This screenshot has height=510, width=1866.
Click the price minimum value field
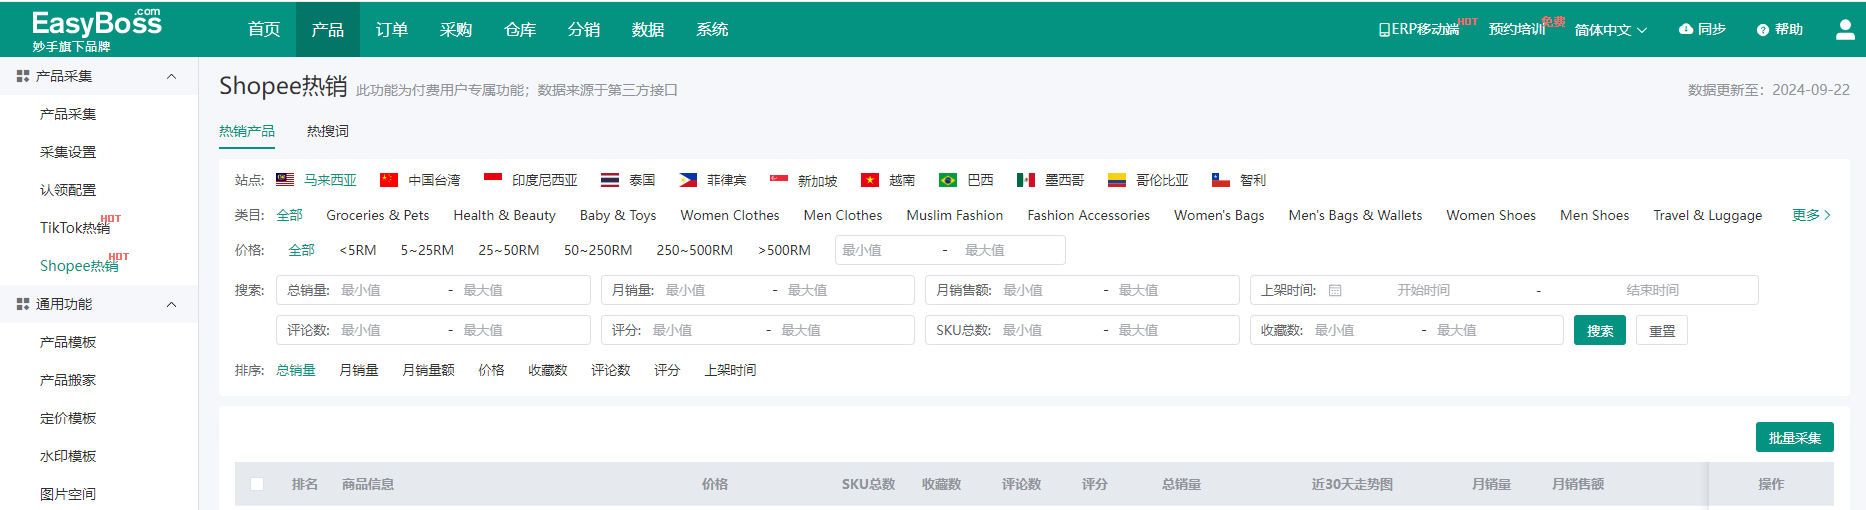887,250
